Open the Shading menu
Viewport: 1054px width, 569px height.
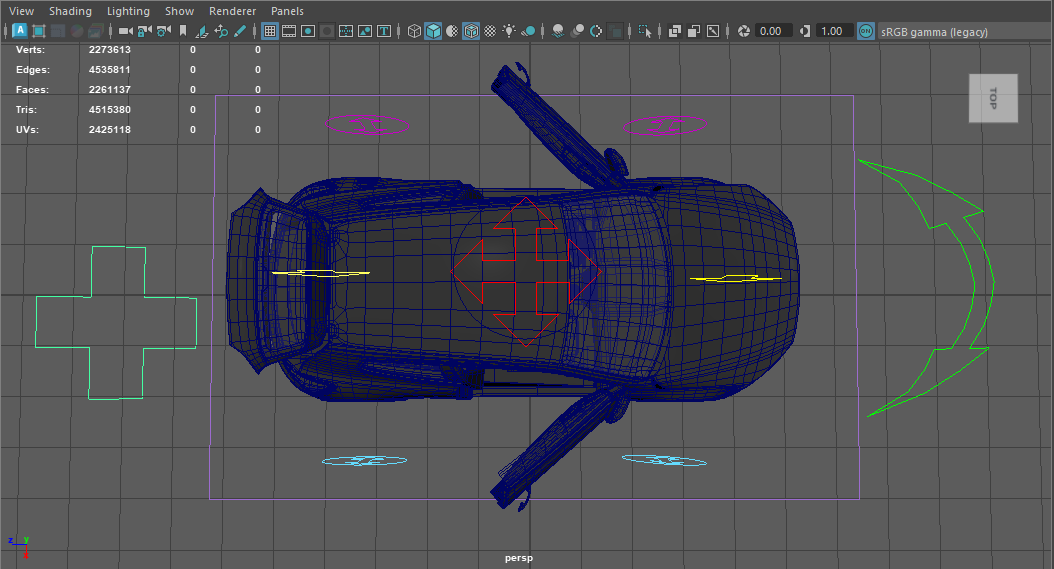click(x=70, y=11)
